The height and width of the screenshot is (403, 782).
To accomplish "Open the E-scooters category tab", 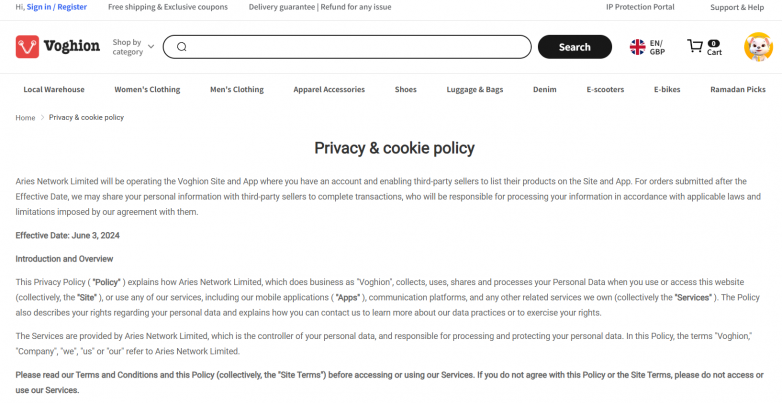I will 605,89.
